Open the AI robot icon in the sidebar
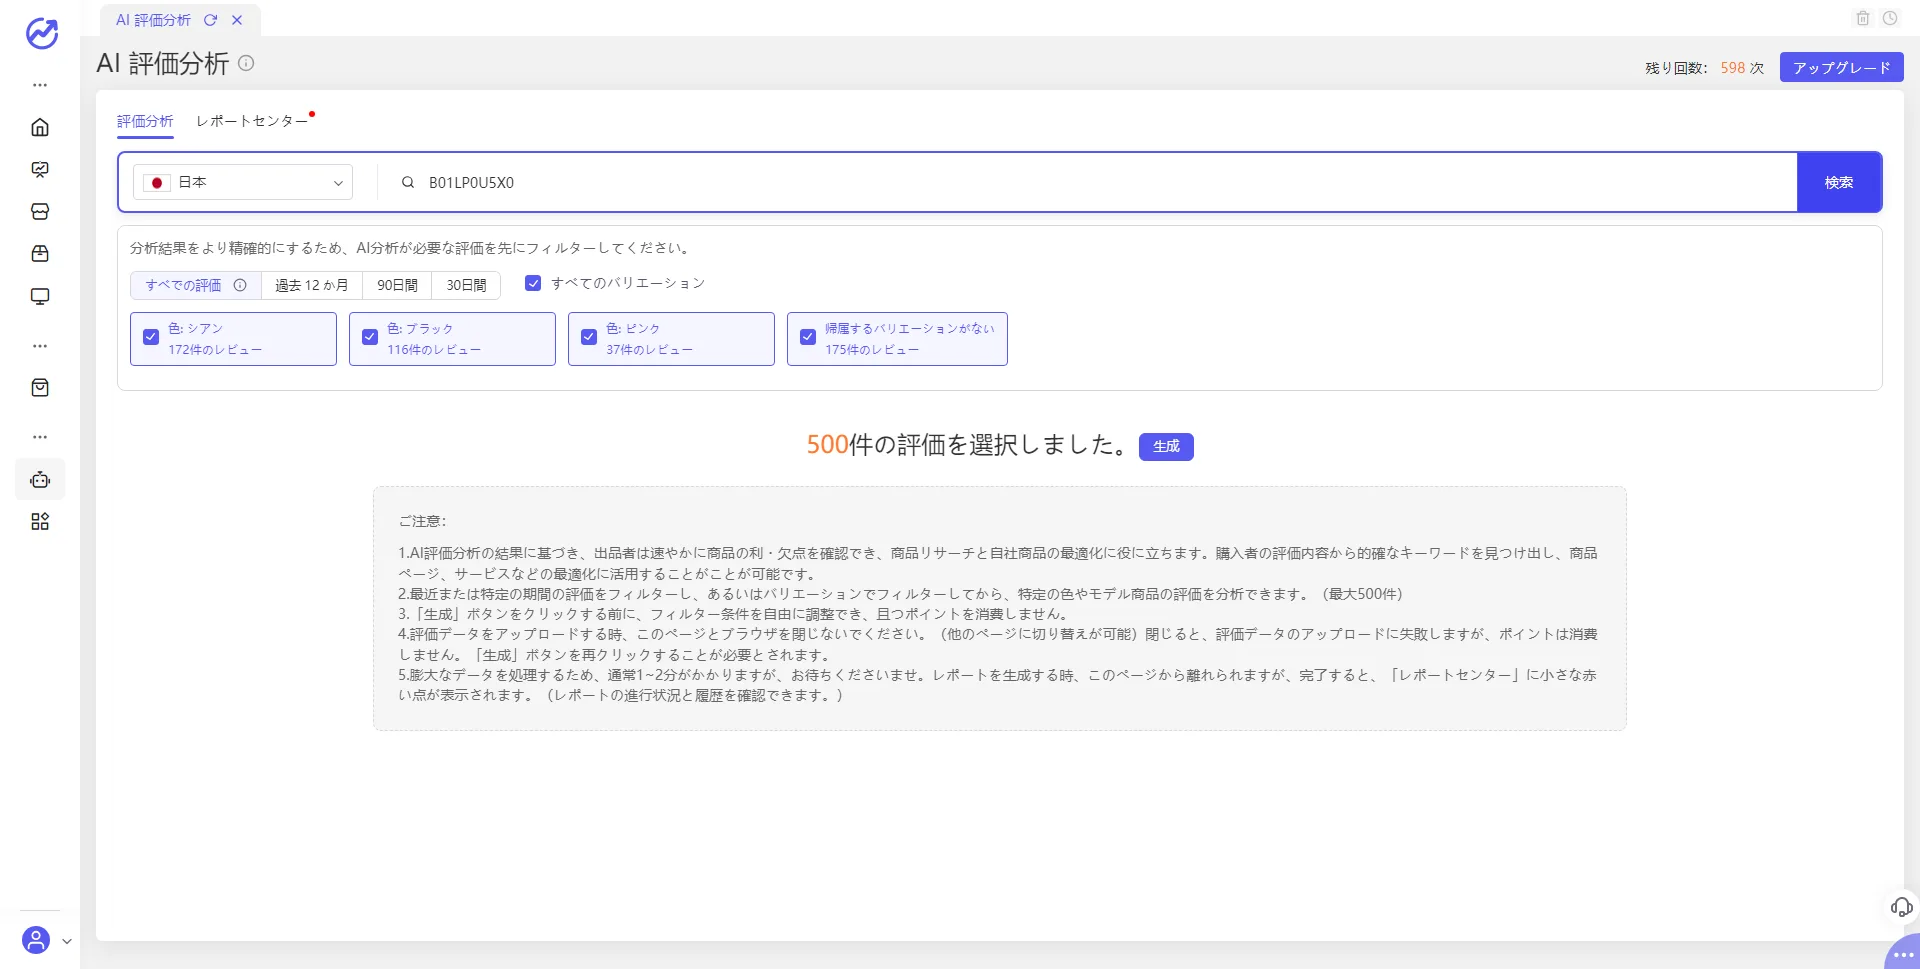 [40, 479]
